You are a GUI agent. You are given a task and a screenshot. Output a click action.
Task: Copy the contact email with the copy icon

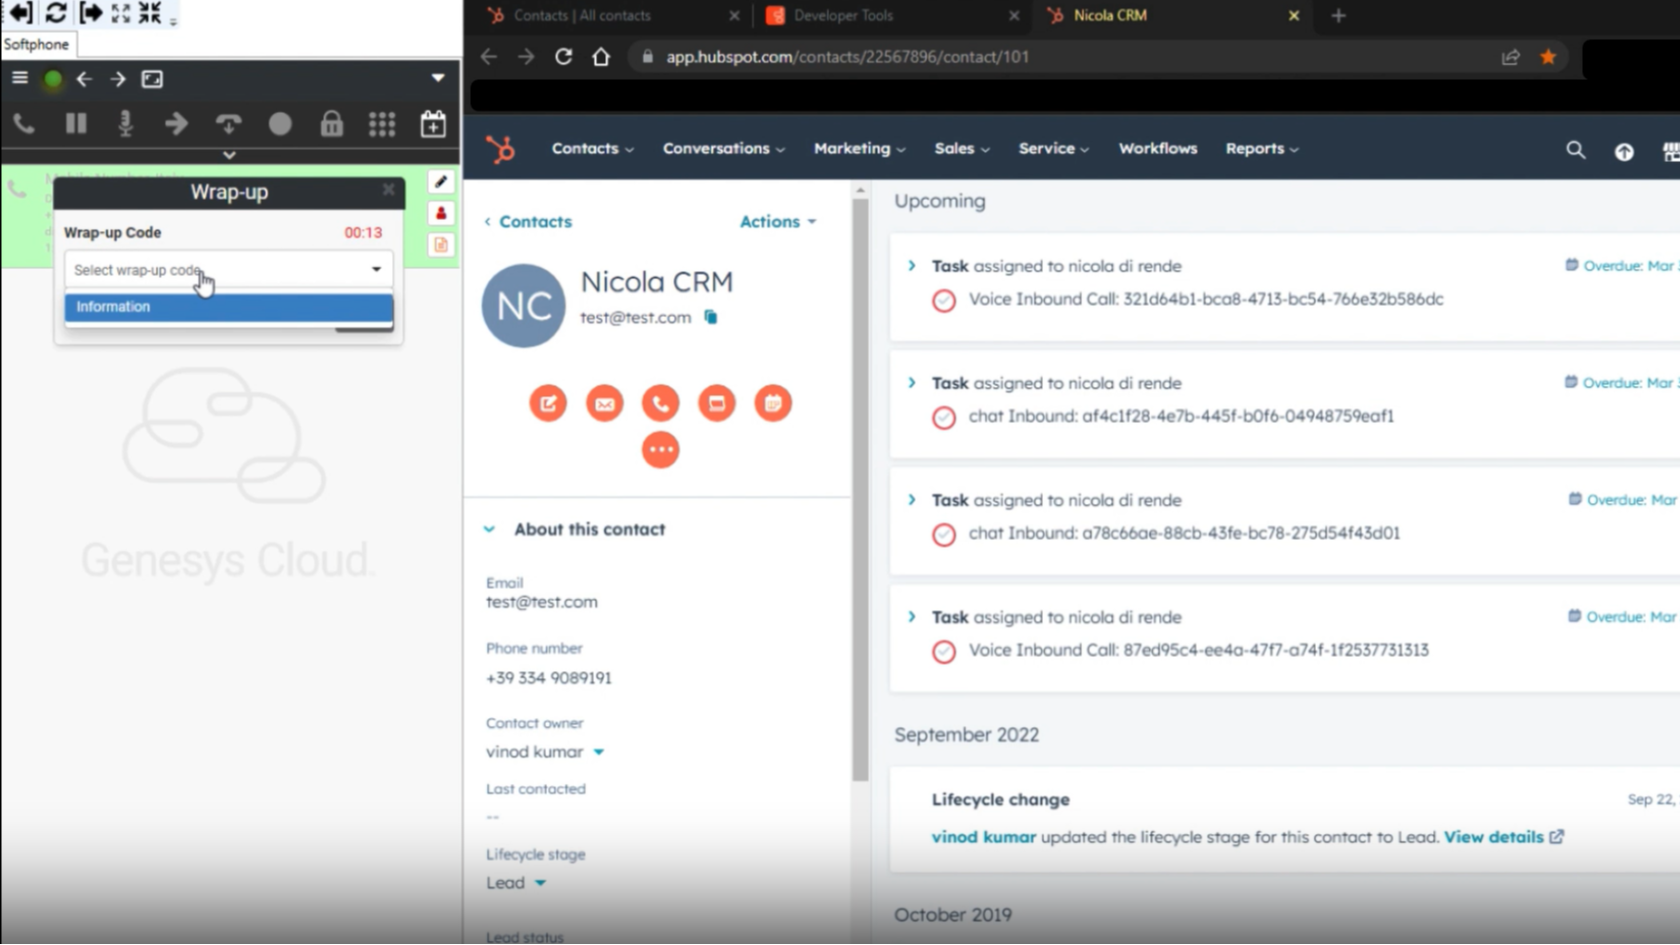tap(711, 317)
